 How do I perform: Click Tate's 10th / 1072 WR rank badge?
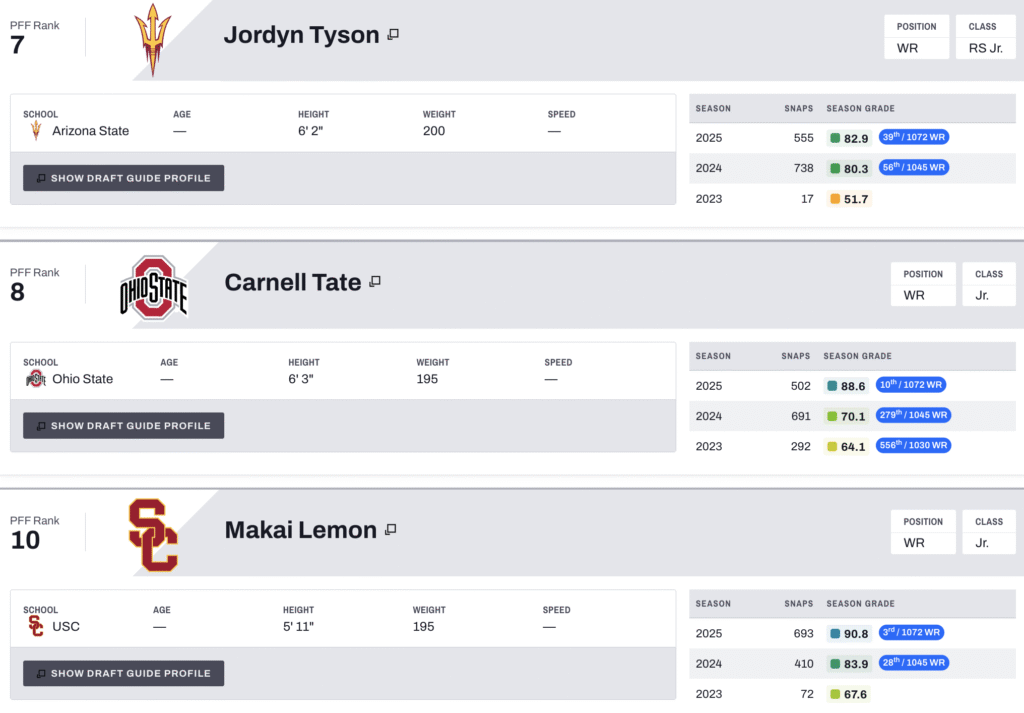click(913, 385)
